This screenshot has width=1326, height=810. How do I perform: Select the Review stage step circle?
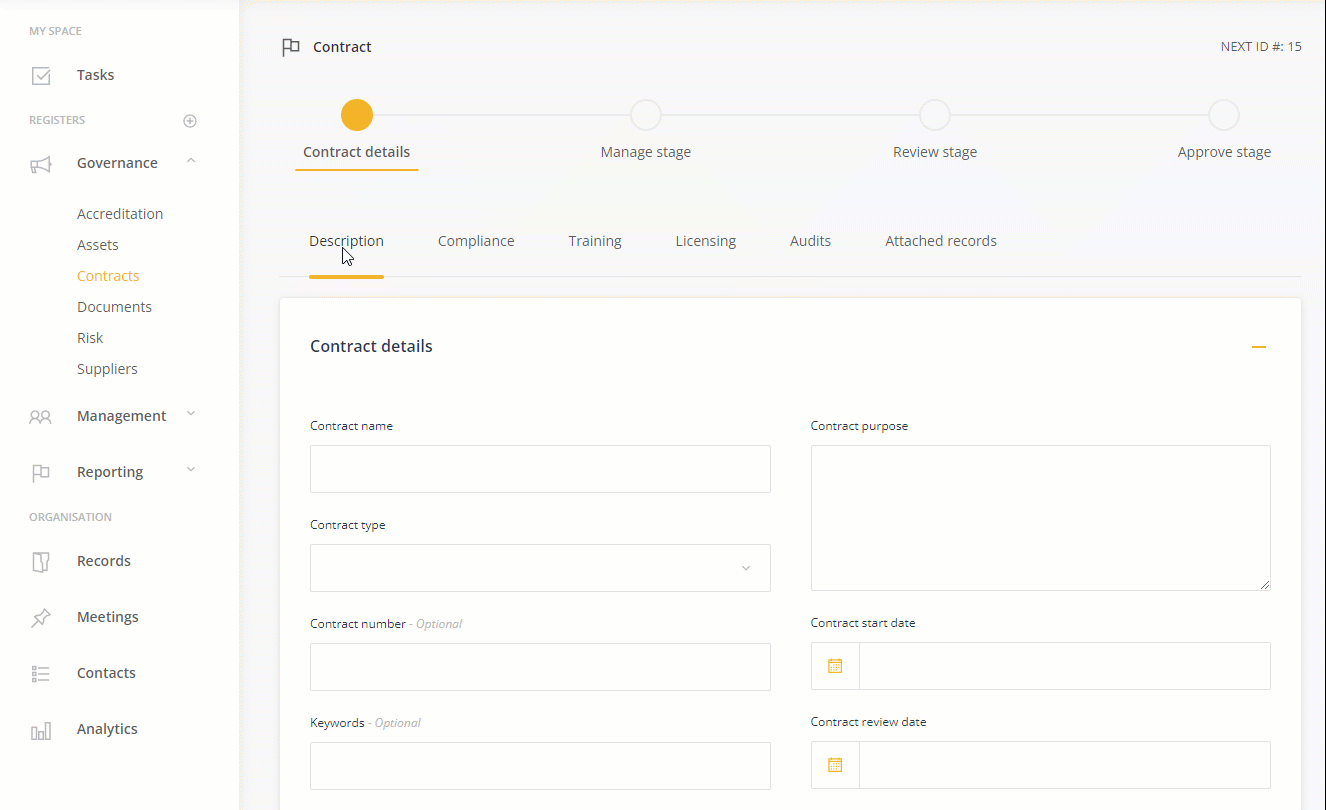(935, 115)
